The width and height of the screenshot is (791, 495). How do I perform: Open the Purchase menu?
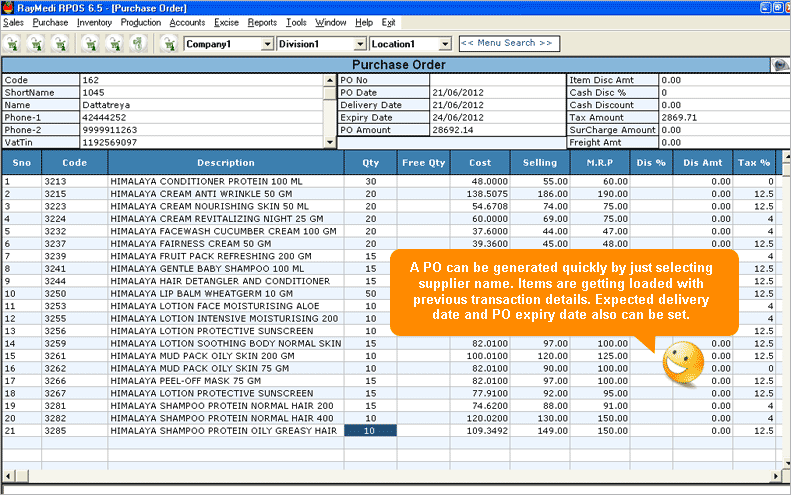tap(50, 22)
